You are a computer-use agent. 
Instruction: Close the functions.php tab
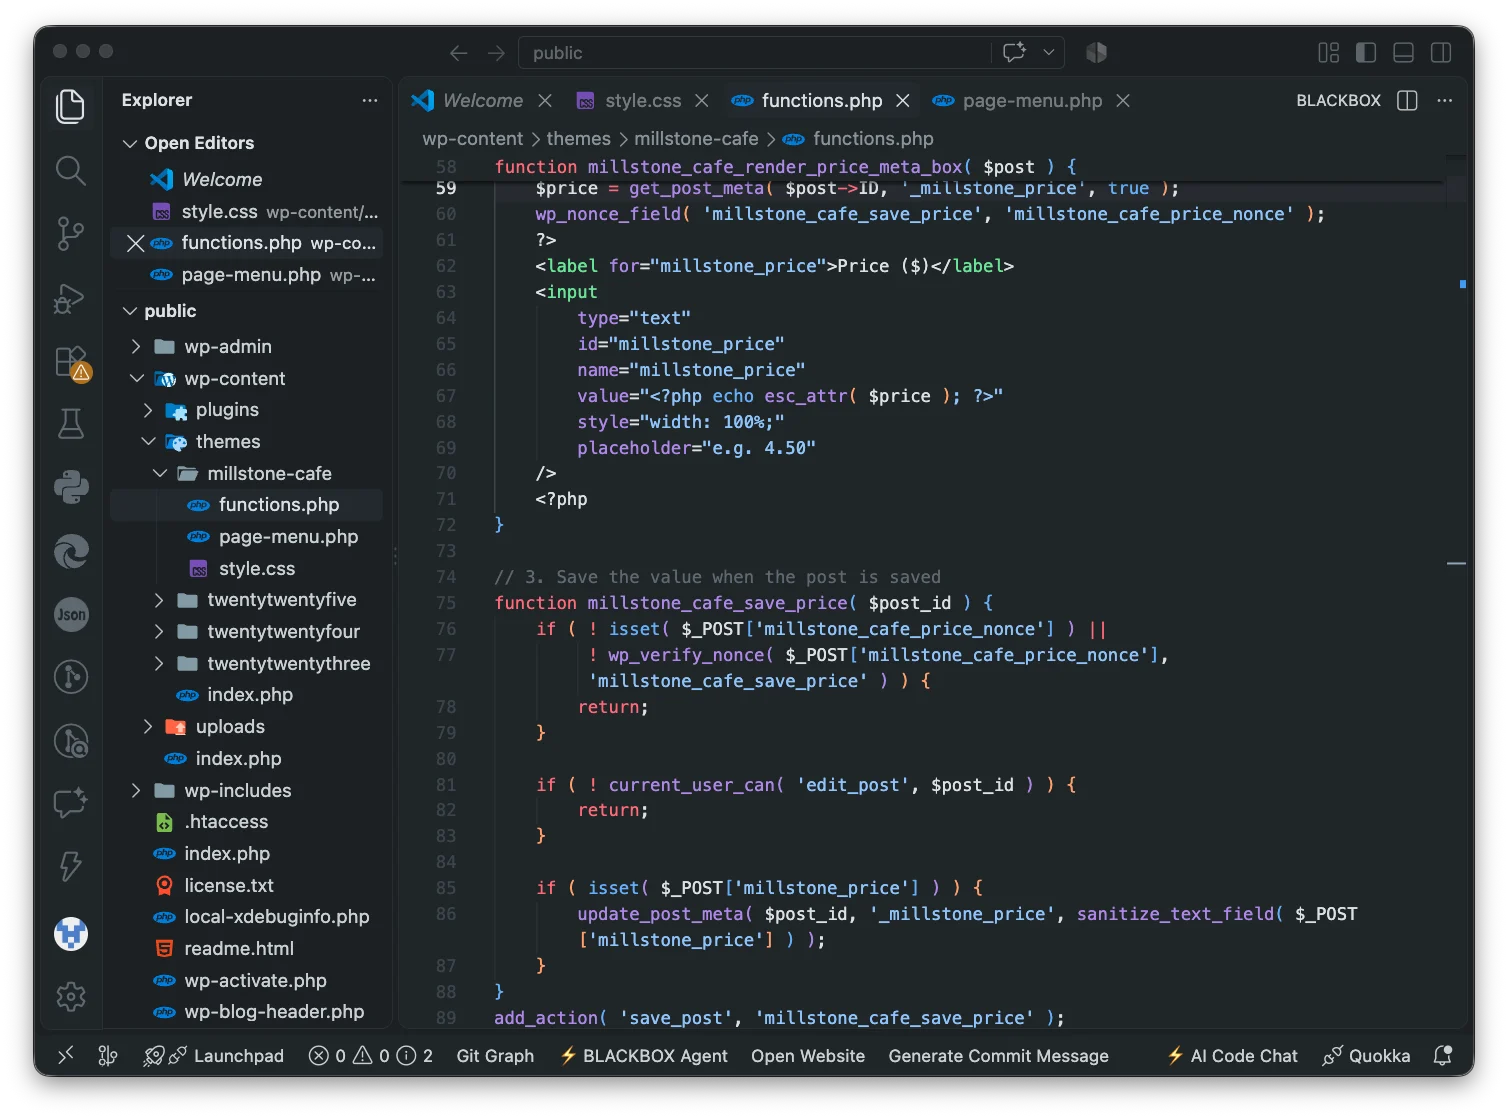903,100
